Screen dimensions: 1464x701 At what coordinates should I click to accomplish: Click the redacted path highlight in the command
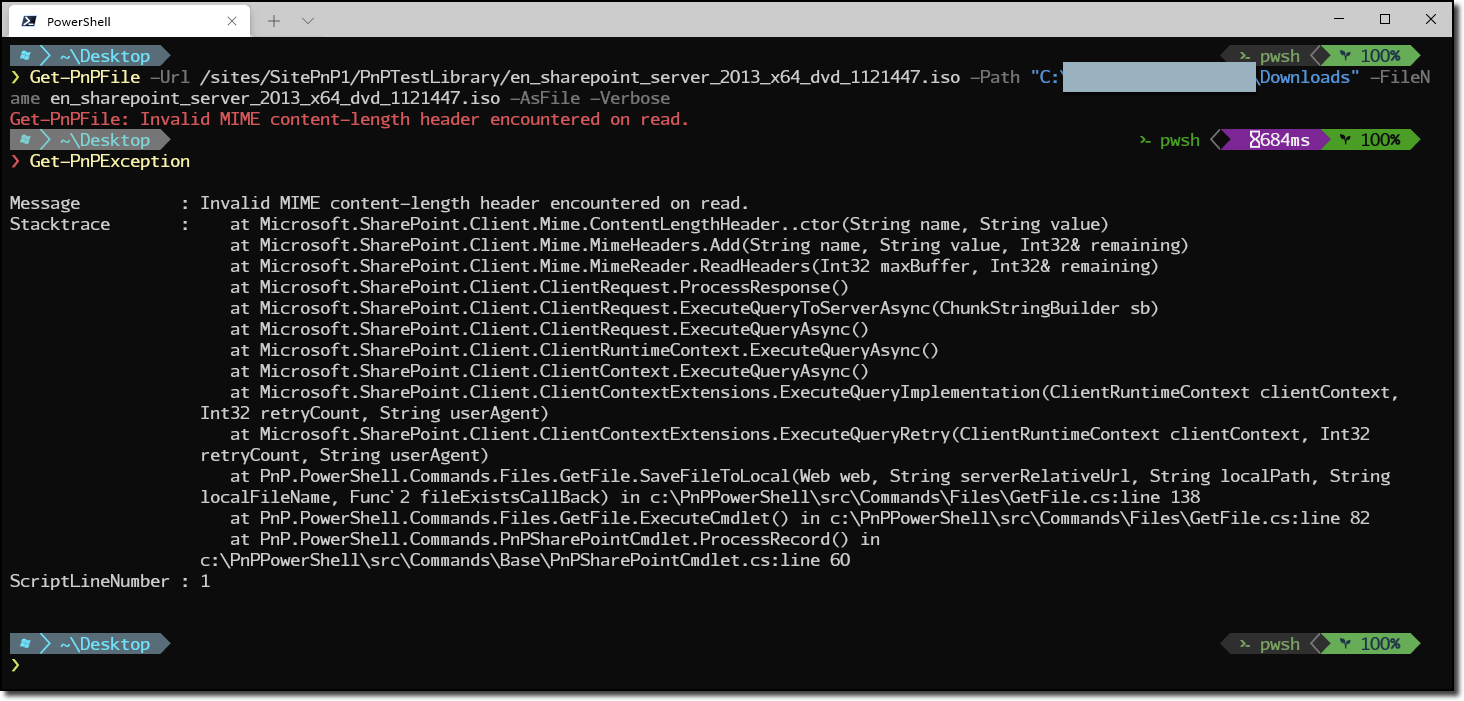point(1158,76)
